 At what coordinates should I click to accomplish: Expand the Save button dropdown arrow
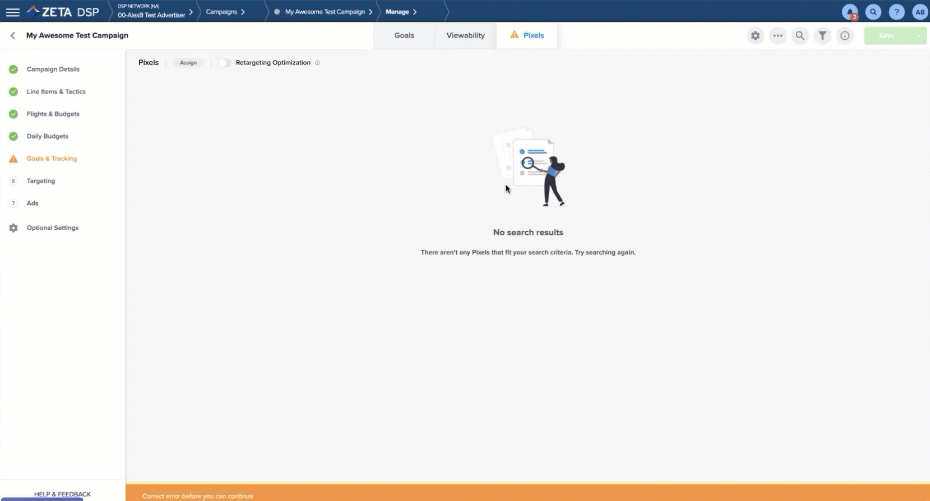[919, 36]
